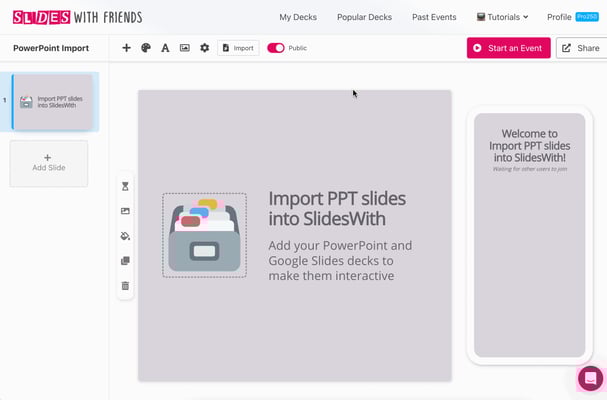Open the deck settings gear icon
This screenshot has width=607, height=400.
pos(204,48)
